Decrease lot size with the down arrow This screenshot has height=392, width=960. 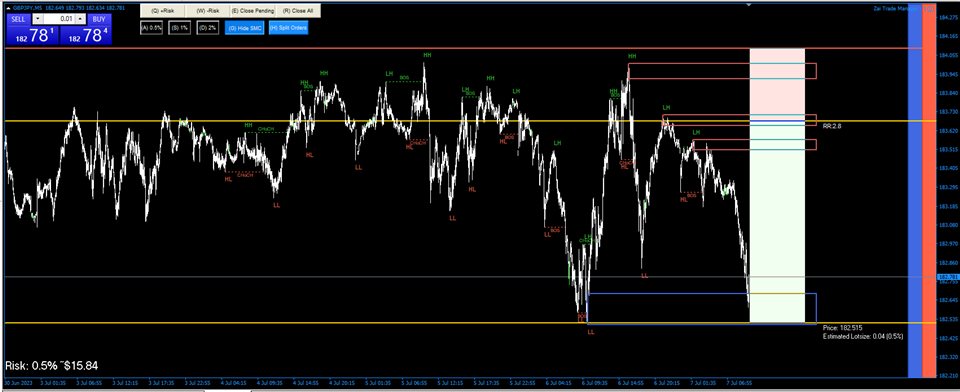coord(38,20)
